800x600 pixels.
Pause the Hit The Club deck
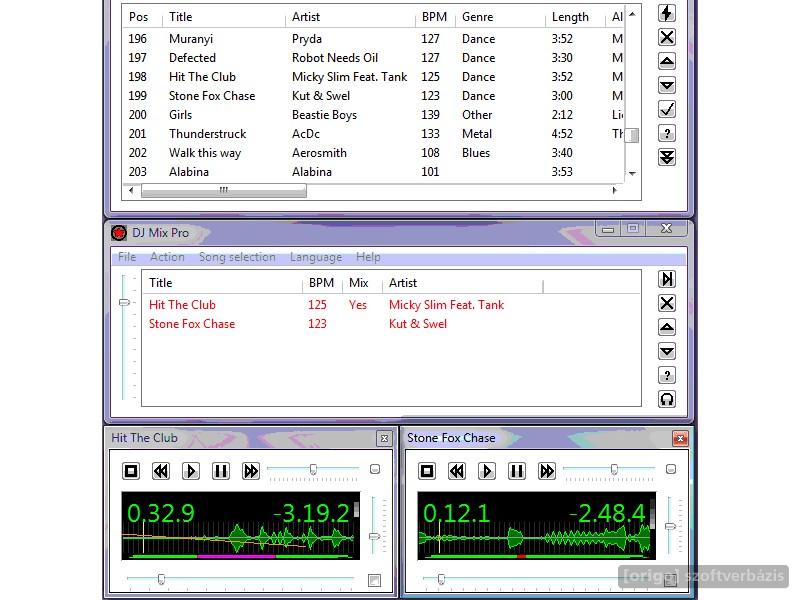pos(221,471)
